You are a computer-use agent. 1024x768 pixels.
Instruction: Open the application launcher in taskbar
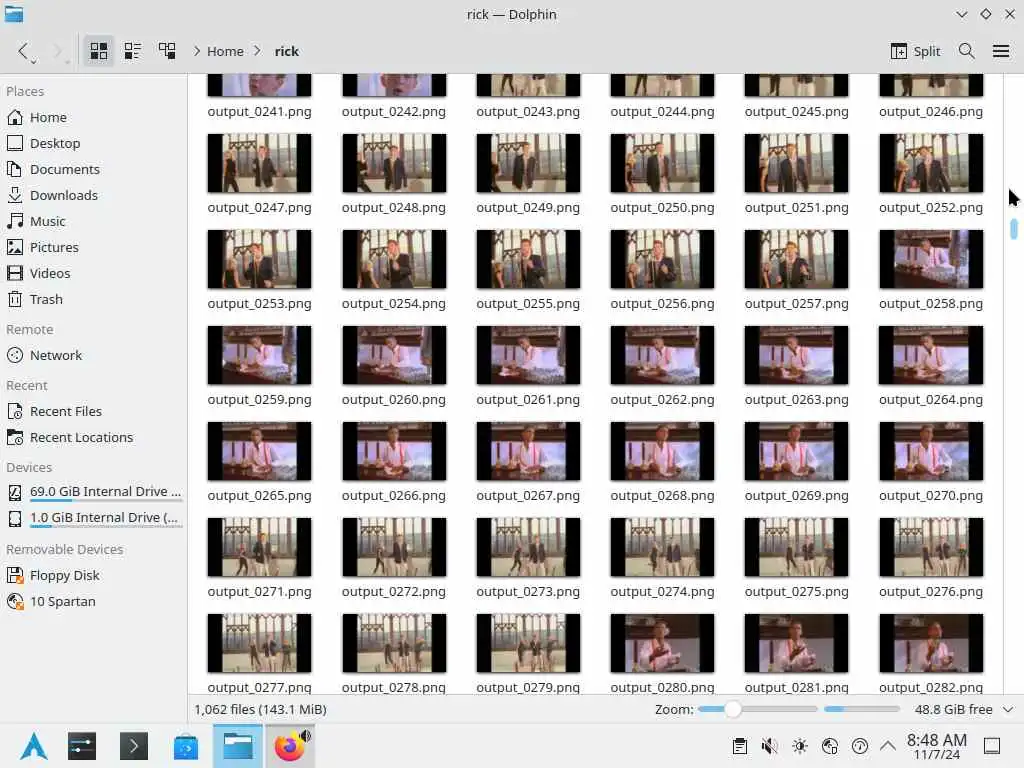[x=33, y=746]
